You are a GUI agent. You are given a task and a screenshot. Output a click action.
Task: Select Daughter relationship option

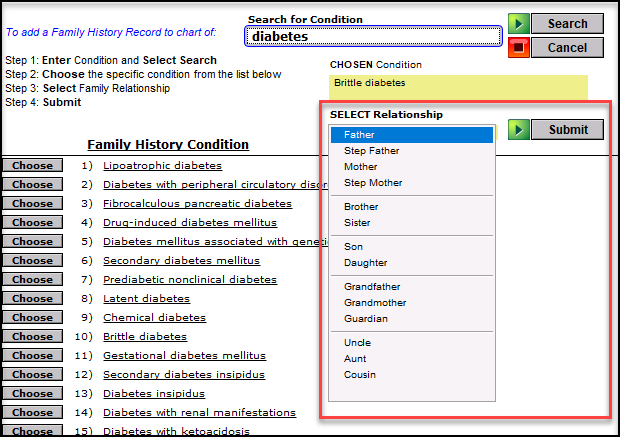tap(412, 263)
